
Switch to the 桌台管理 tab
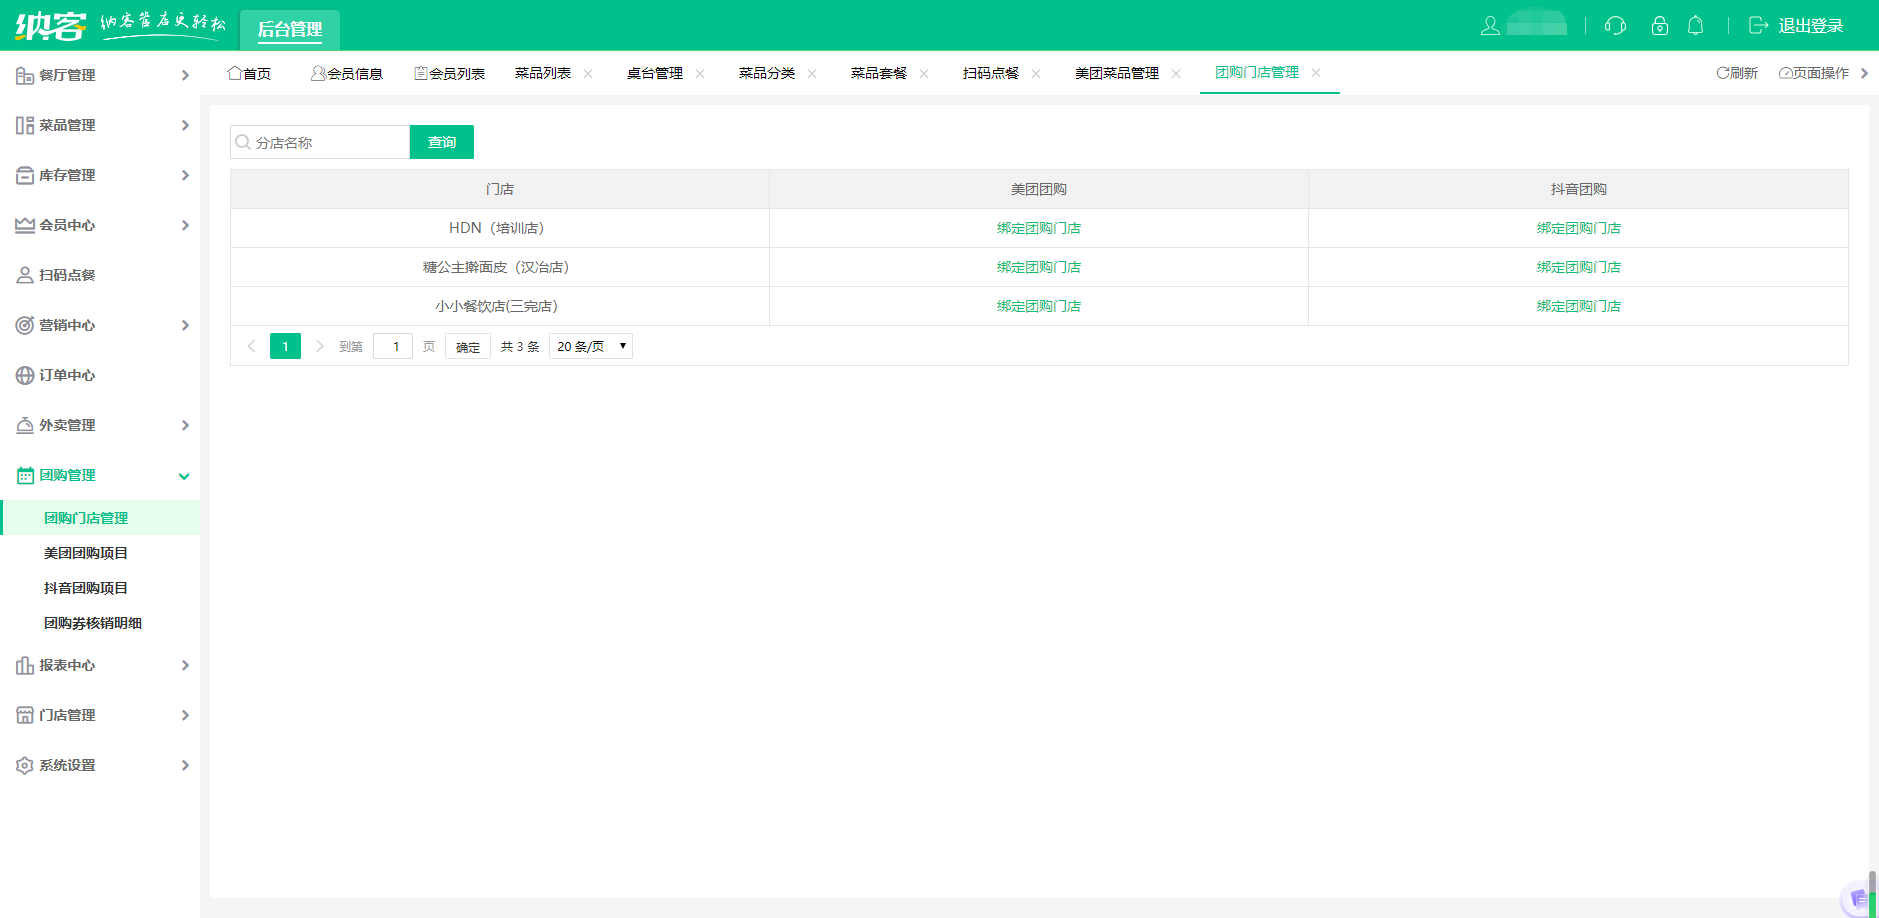(x=654, y=74)
